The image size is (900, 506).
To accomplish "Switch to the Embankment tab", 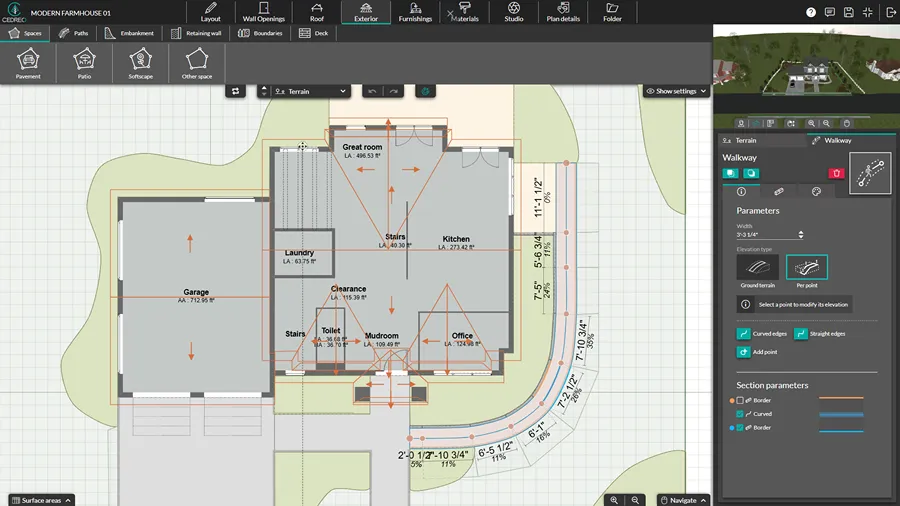I will (130, 33).
